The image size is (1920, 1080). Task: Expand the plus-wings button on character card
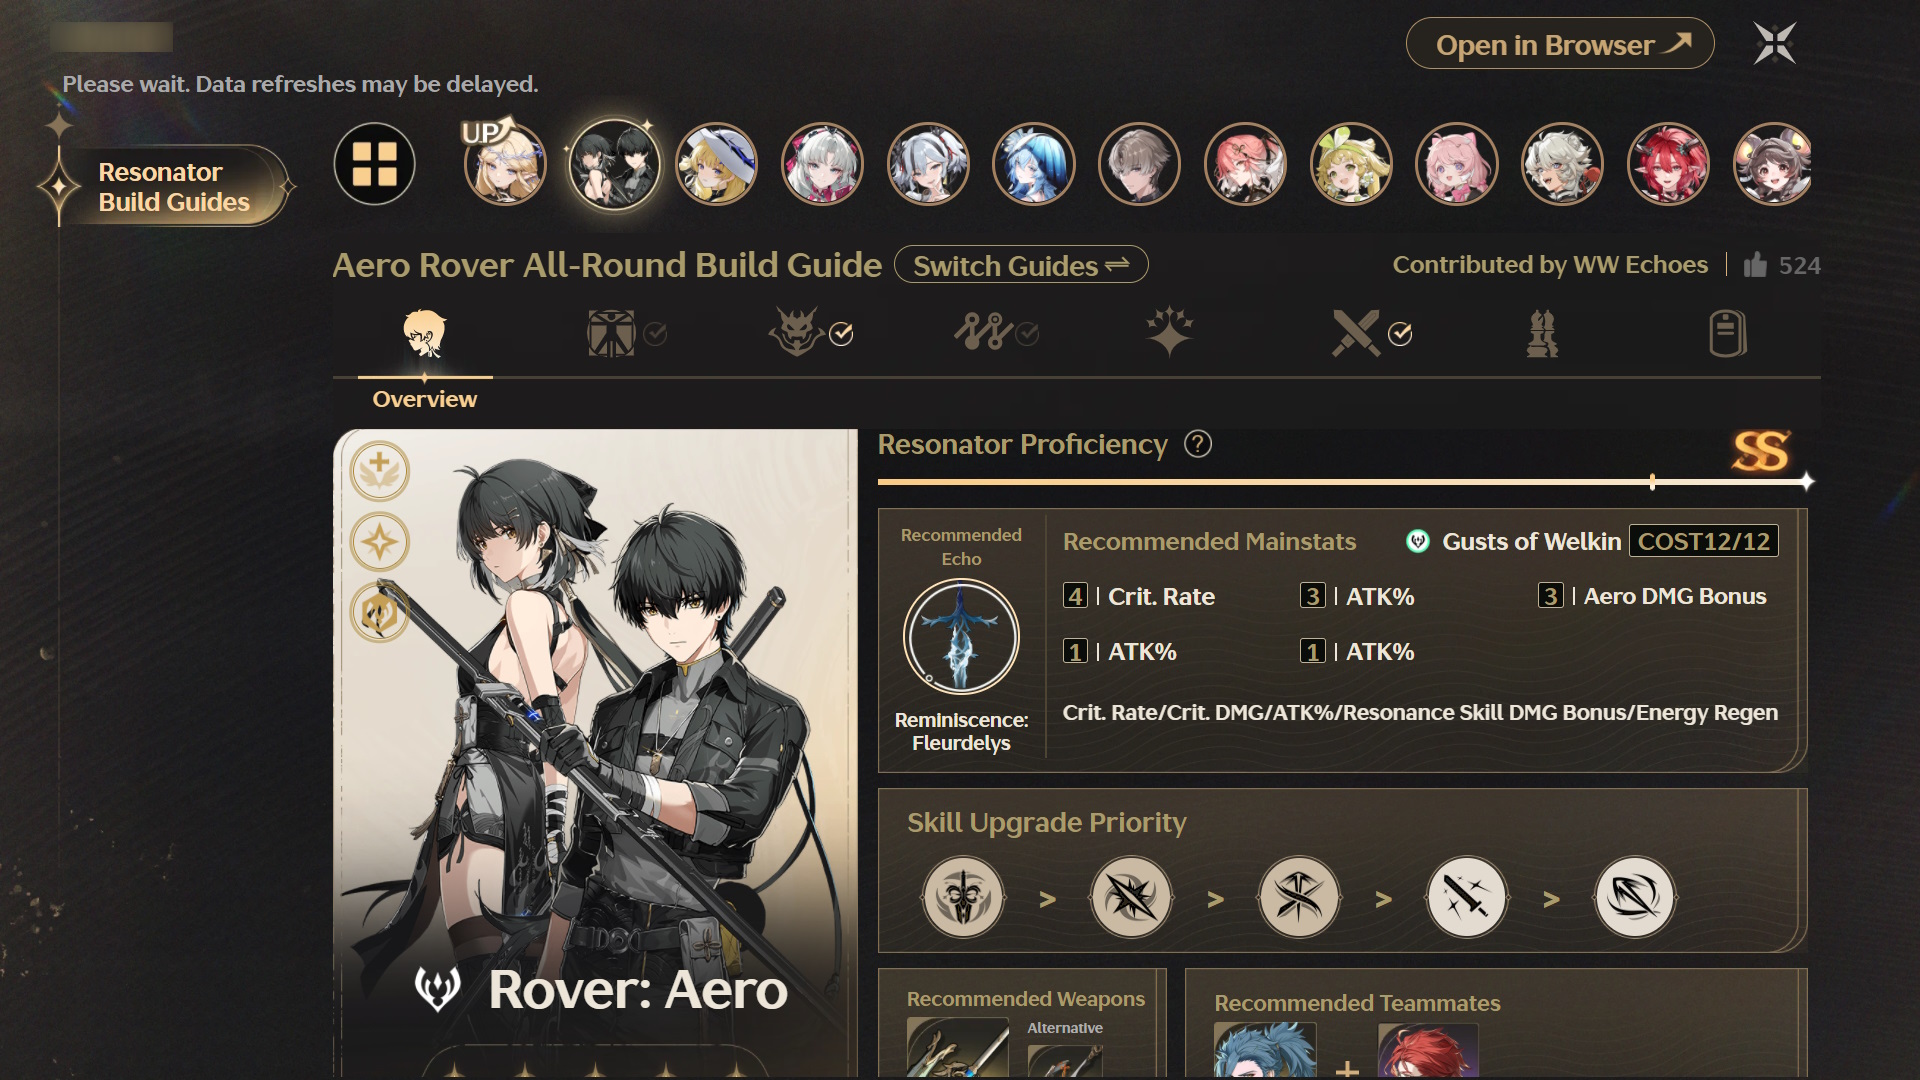[380, 471]
